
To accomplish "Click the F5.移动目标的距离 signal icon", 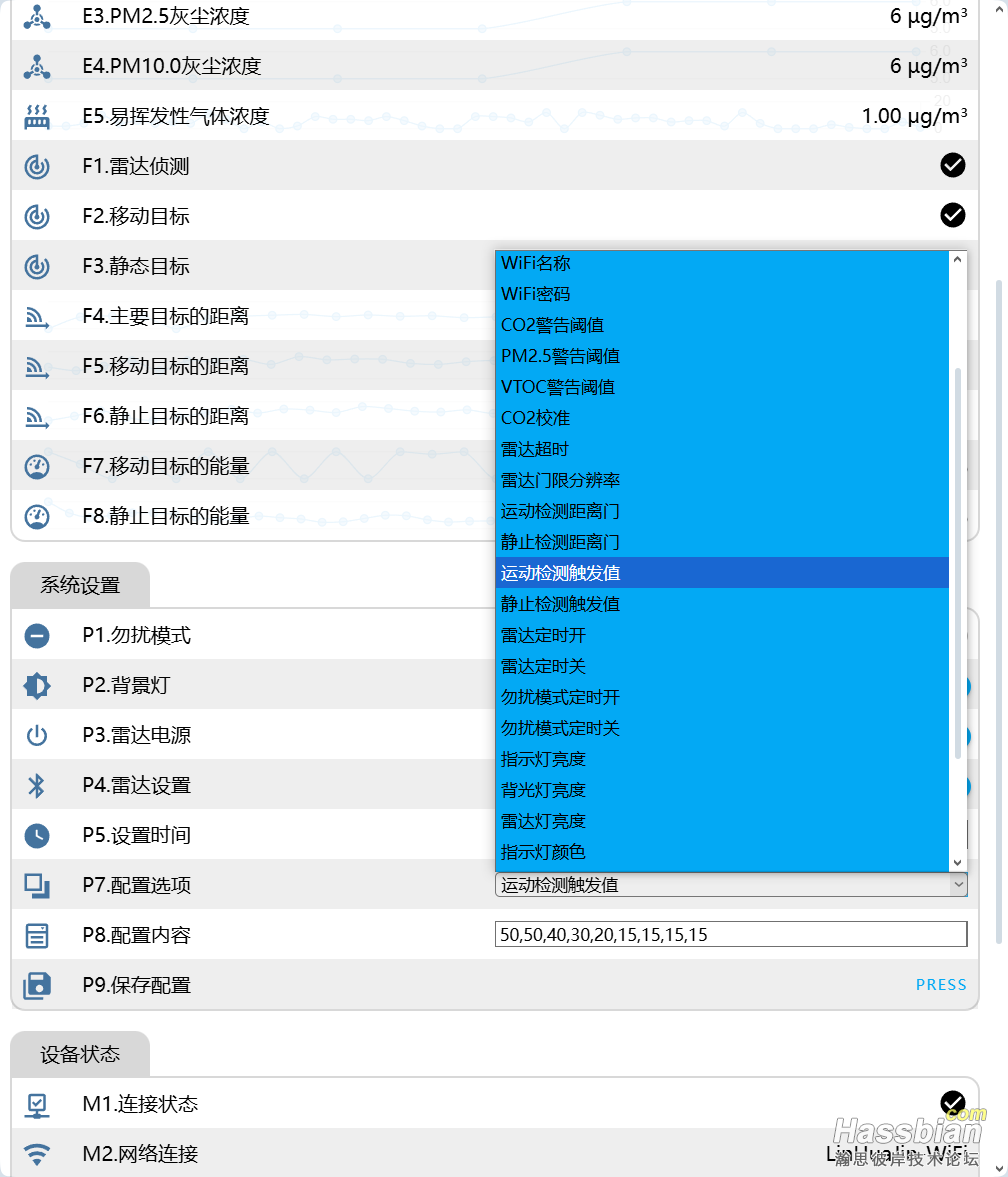I will (x=37, y=366).
